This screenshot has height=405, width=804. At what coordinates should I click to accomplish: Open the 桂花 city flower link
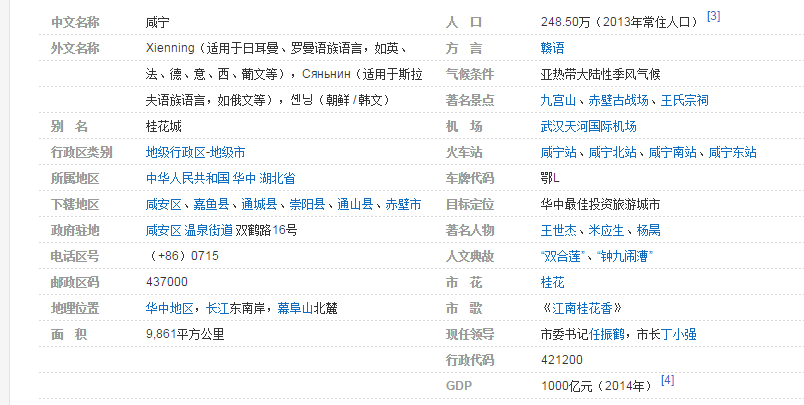pos(551,282)
